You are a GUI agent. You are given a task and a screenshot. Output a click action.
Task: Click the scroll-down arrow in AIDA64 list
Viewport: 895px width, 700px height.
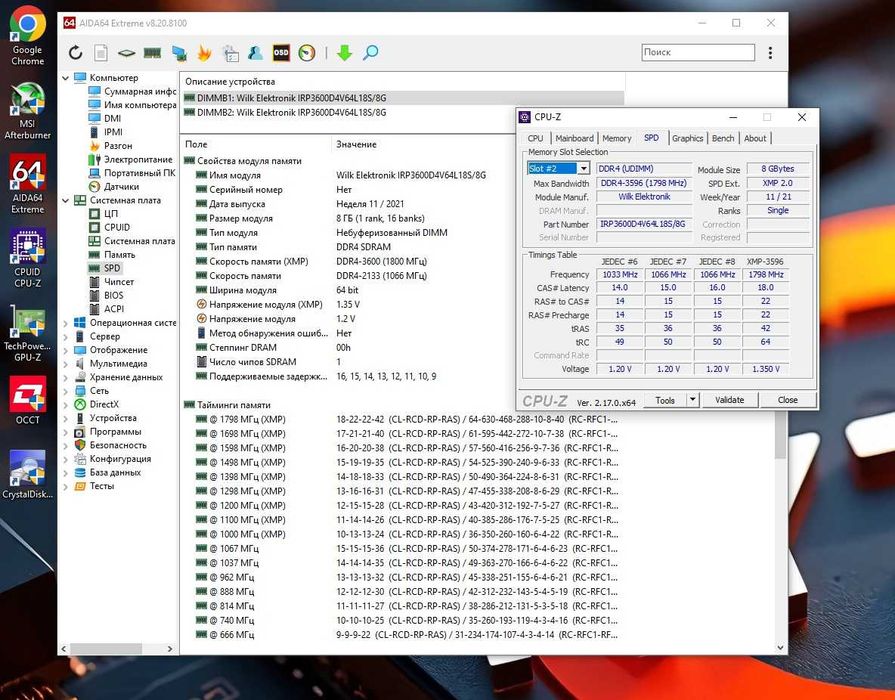pyautogui.click(x=780, y=647)
